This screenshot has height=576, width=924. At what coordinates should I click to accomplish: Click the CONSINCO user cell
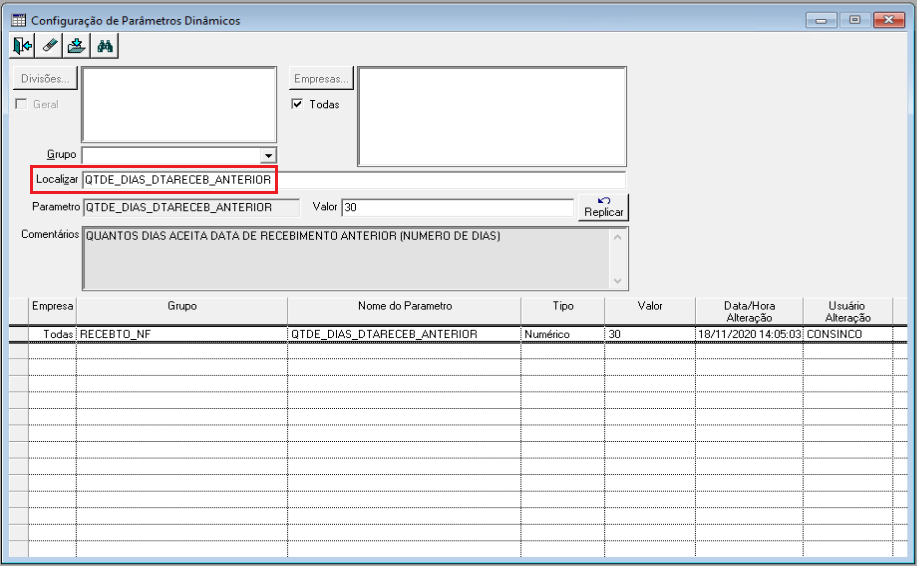[x=847, y=335]
